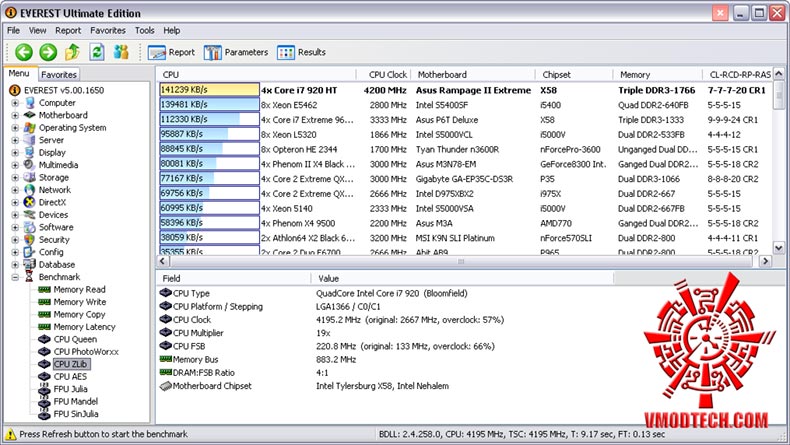Click the green Forward arrow toolbar icon
The height and width of the screenshot is (445, 790).
tap(47, 52)
